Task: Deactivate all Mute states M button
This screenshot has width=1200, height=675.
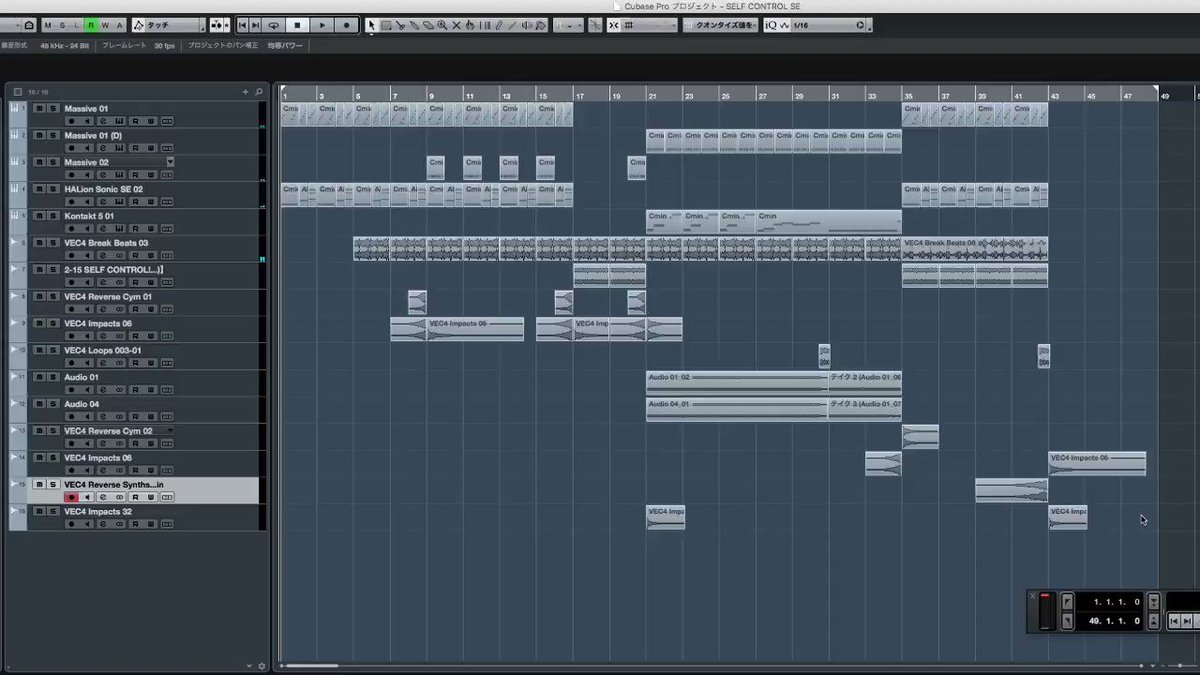Action: 48,24
